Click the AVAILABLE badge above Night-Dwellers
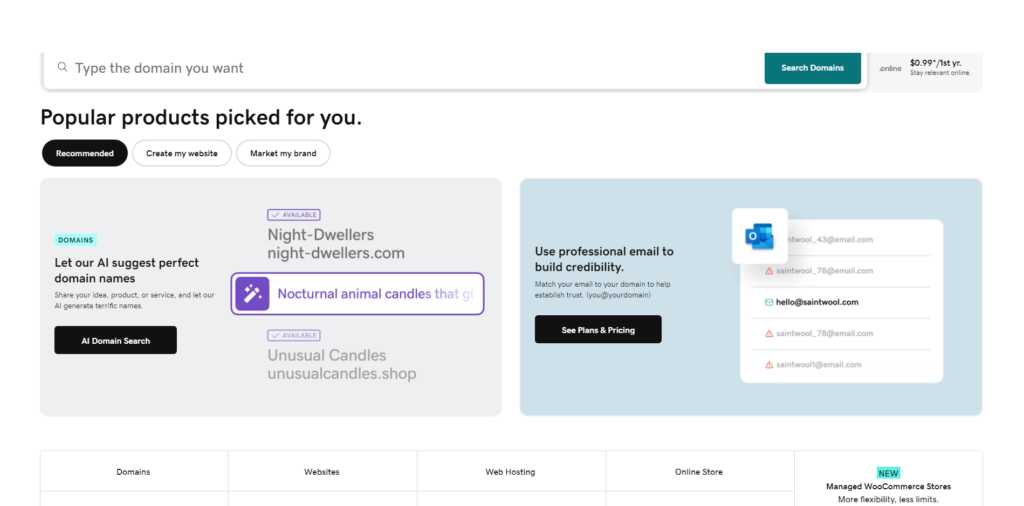The width and height of the screenshot is (1024, 506). tap(294, 215)
